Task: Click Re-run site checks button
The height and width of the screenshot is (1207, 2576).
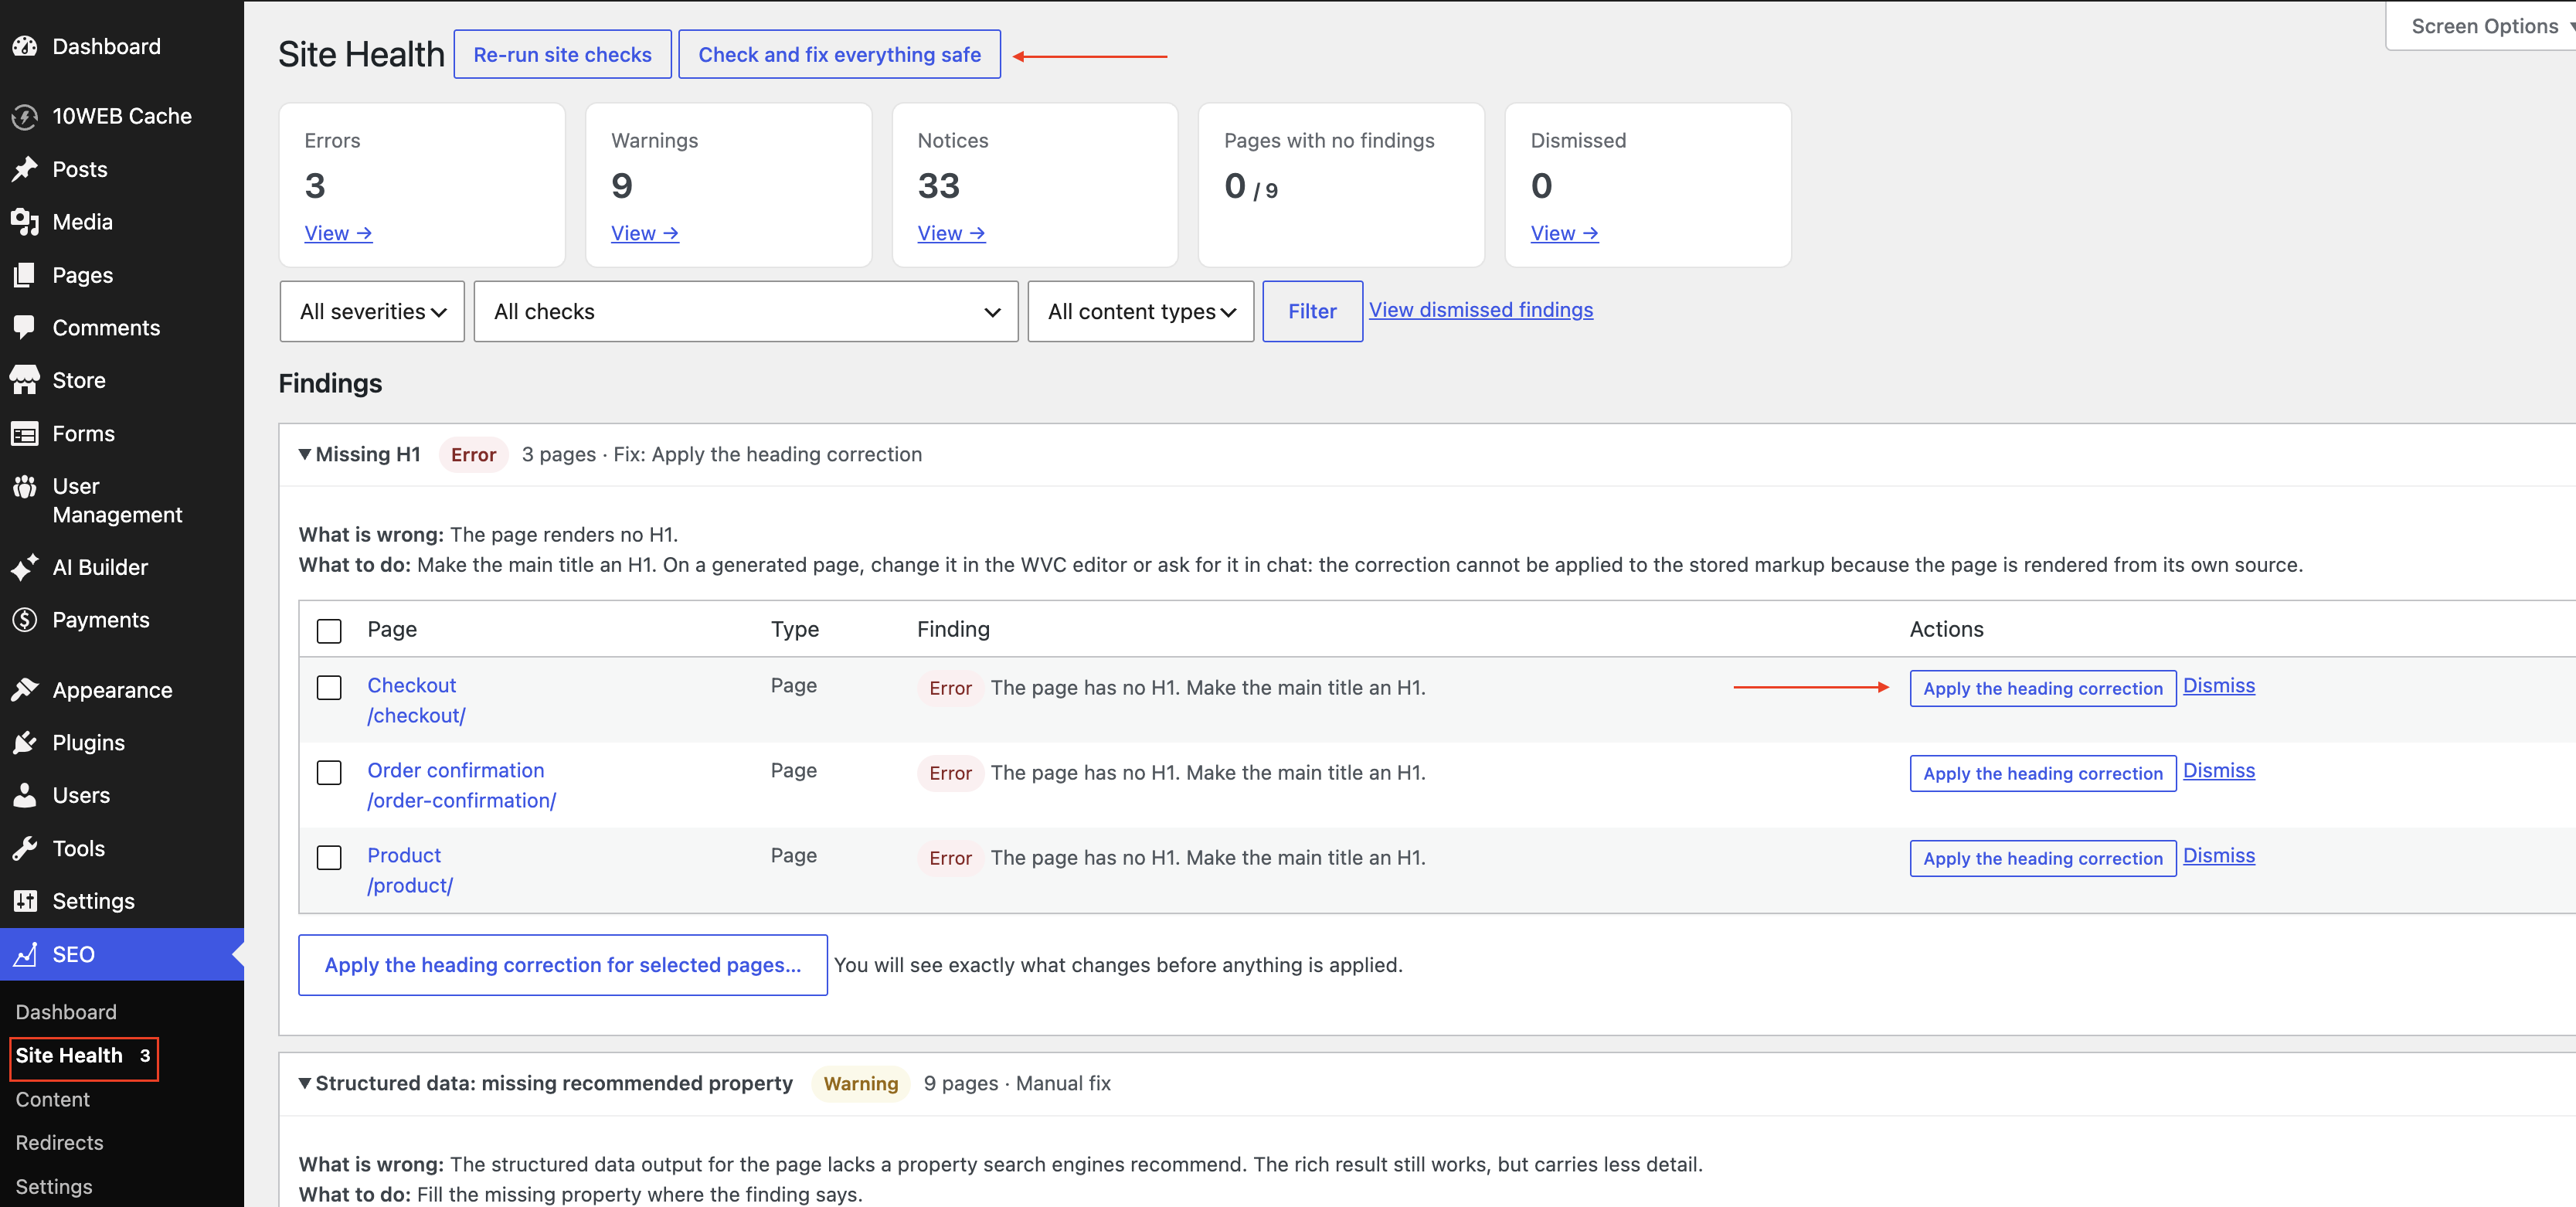Action: coord(562,55)
